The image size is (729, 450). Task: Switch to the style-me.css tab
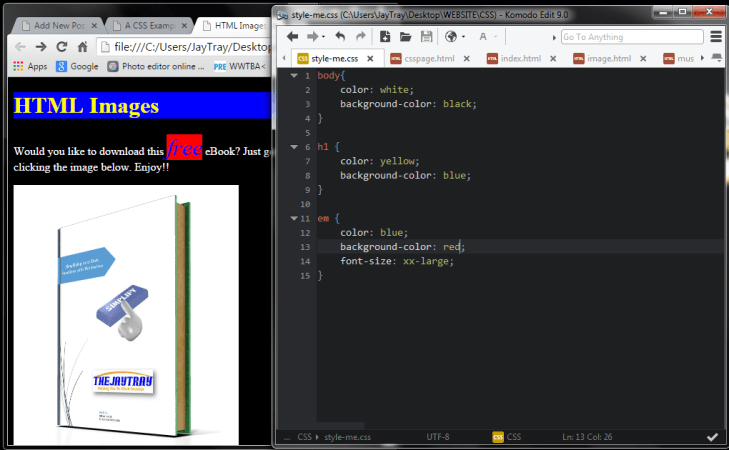[x=334, y=59]
